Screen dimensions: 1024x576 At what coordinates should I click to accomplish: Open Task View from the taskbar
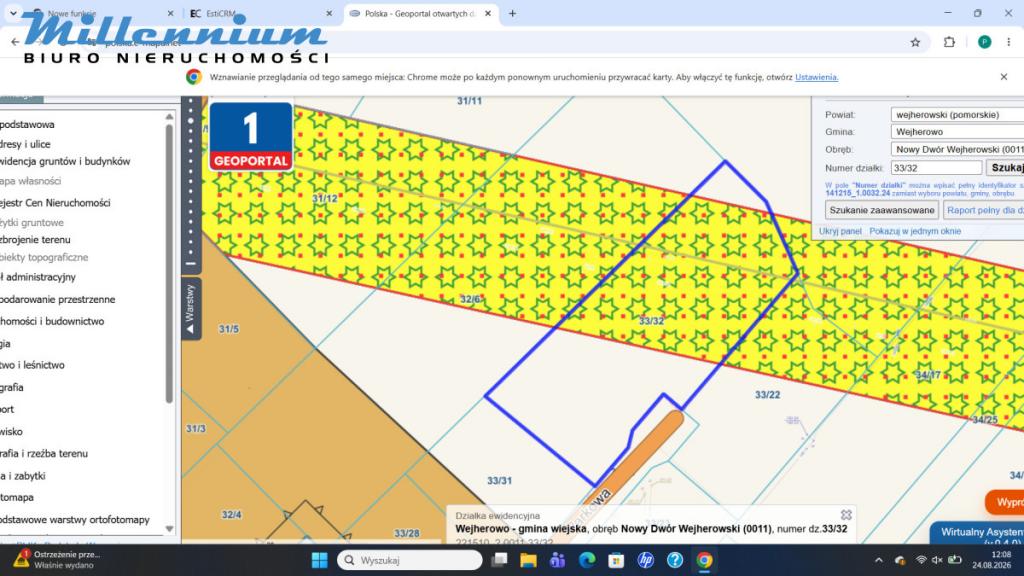pyautogui.click(x=500, y=560)
